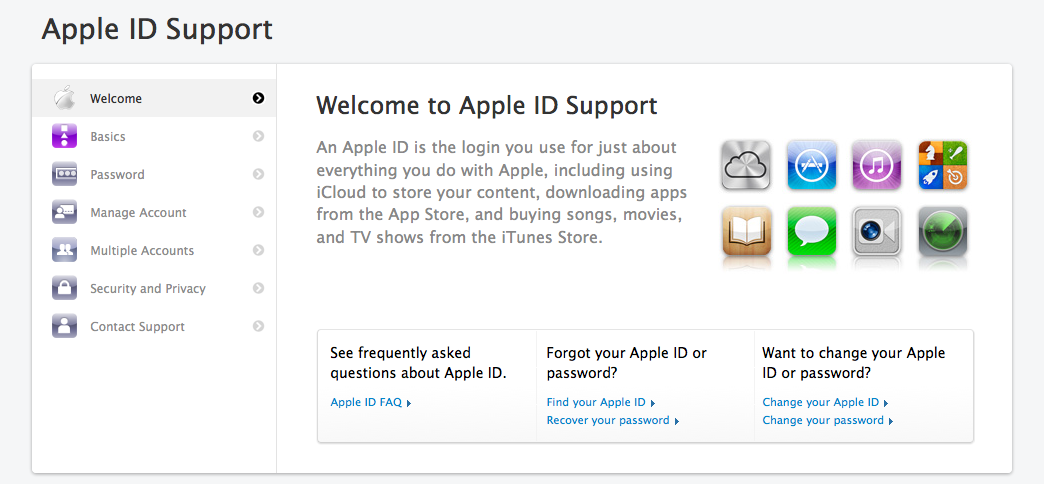Click the Apple logo icon beside Welcome
Screen dimensions: 1044x484
point(65,98)
